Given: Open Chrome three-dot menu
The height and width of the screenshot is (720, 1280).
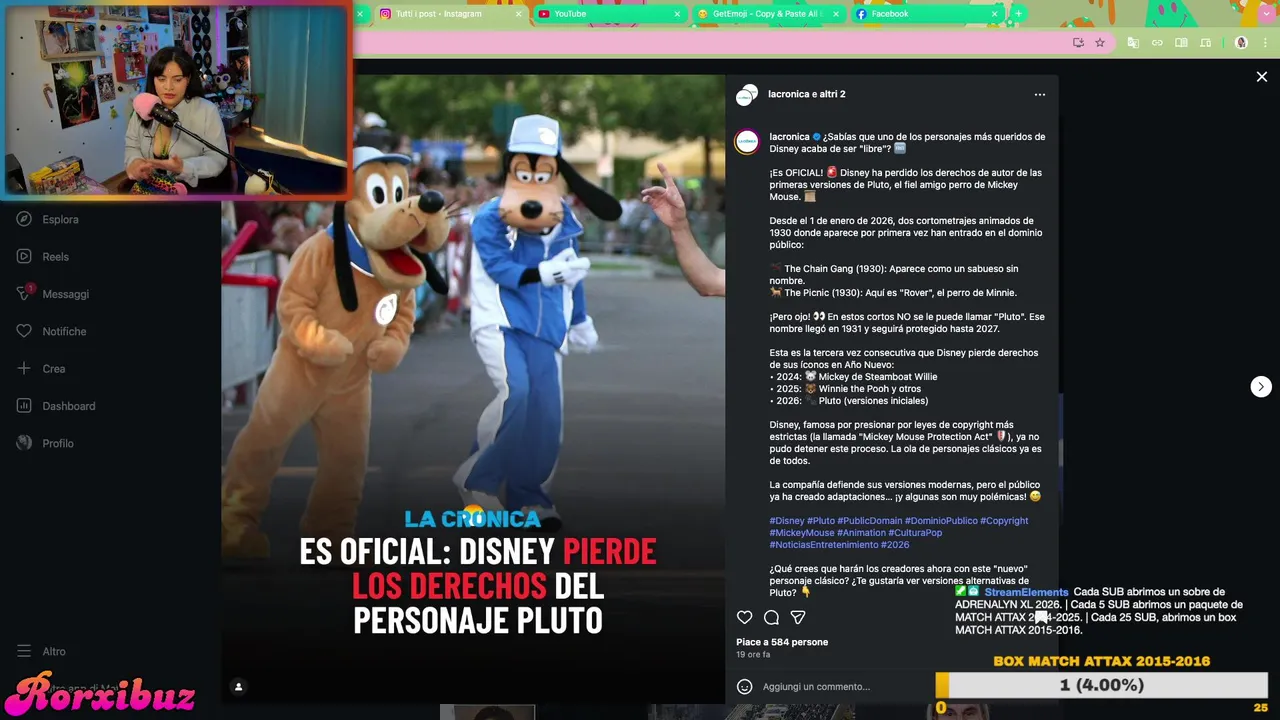Looking at the screenshot, I should click(x=1267, y=43).
